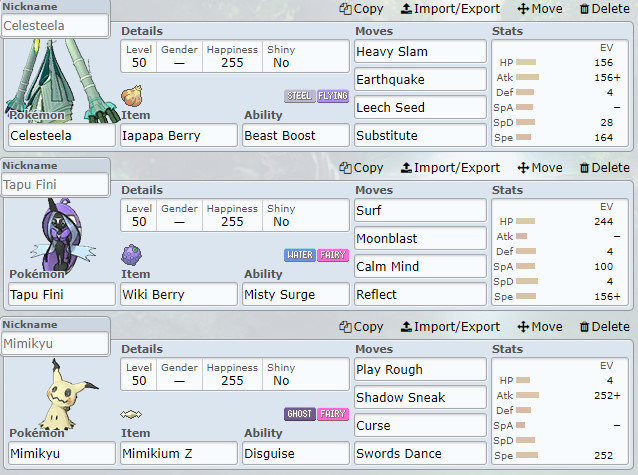
Task: Open the Iapapa Berry item field
Action: pyautogui.click(x=179, y=136)
